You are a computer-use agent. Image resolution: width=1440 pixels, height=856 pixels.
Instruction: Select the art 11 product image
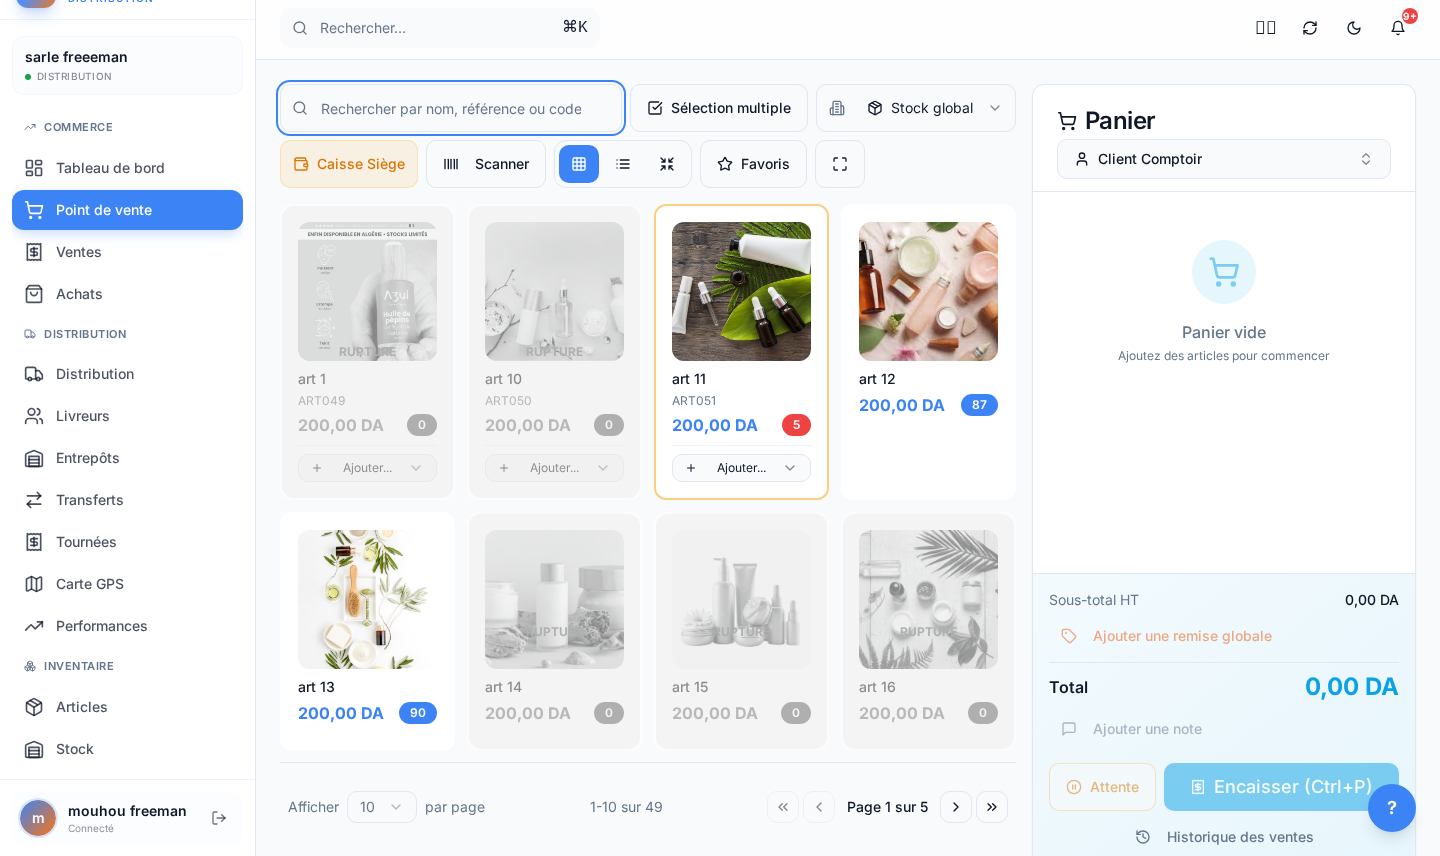click(x=741, y=291)
